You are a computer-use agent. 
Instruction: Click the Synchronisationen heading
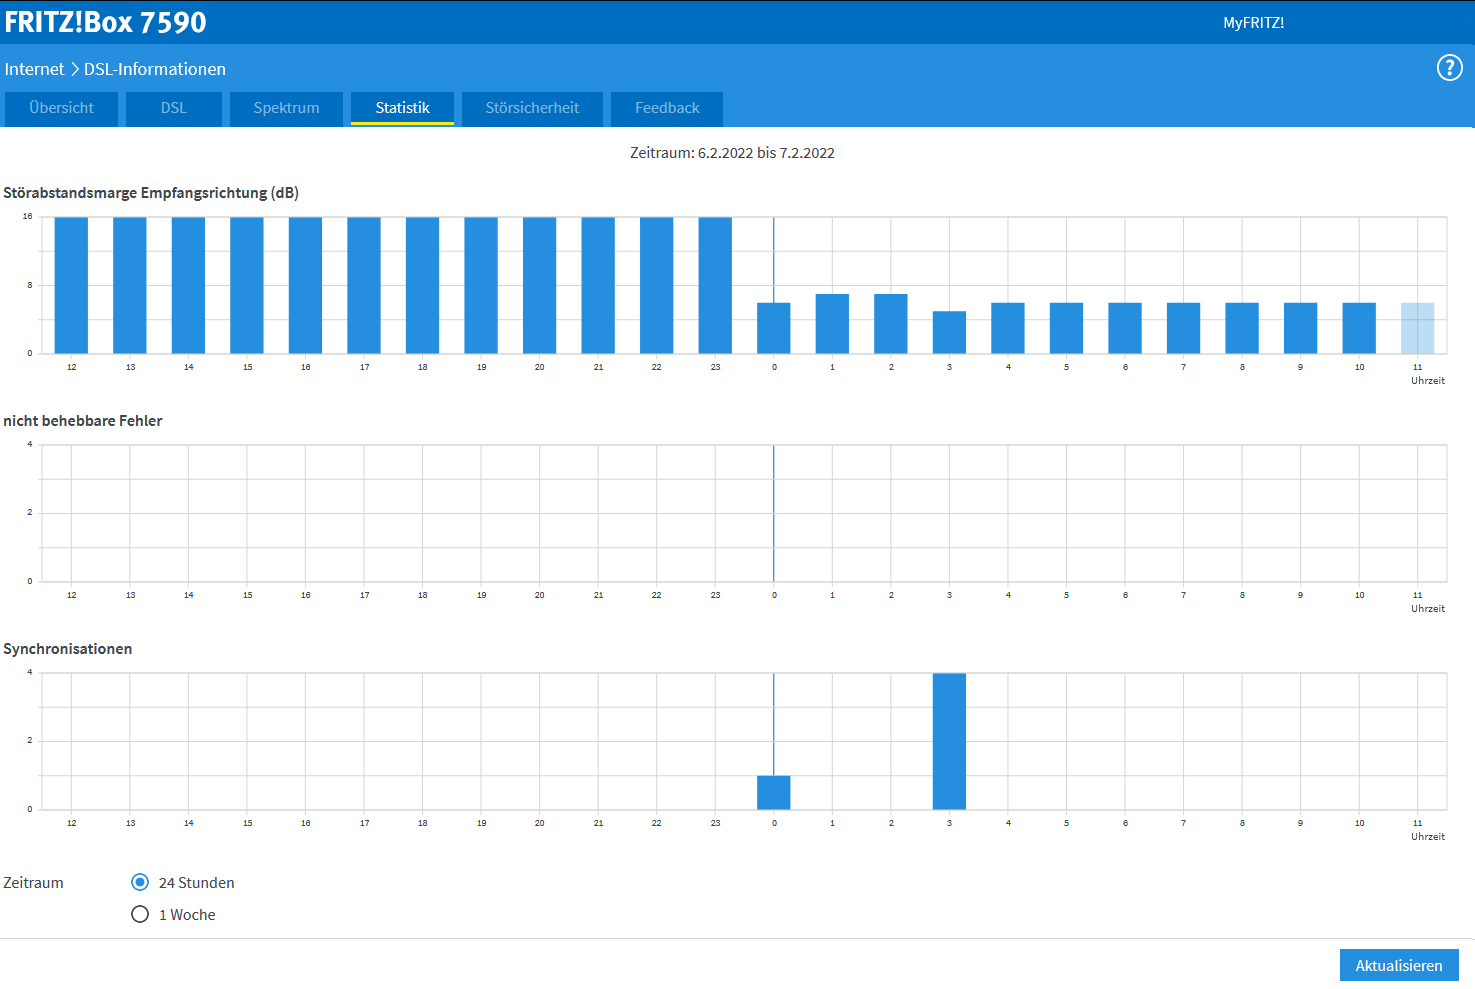(68, 649)
